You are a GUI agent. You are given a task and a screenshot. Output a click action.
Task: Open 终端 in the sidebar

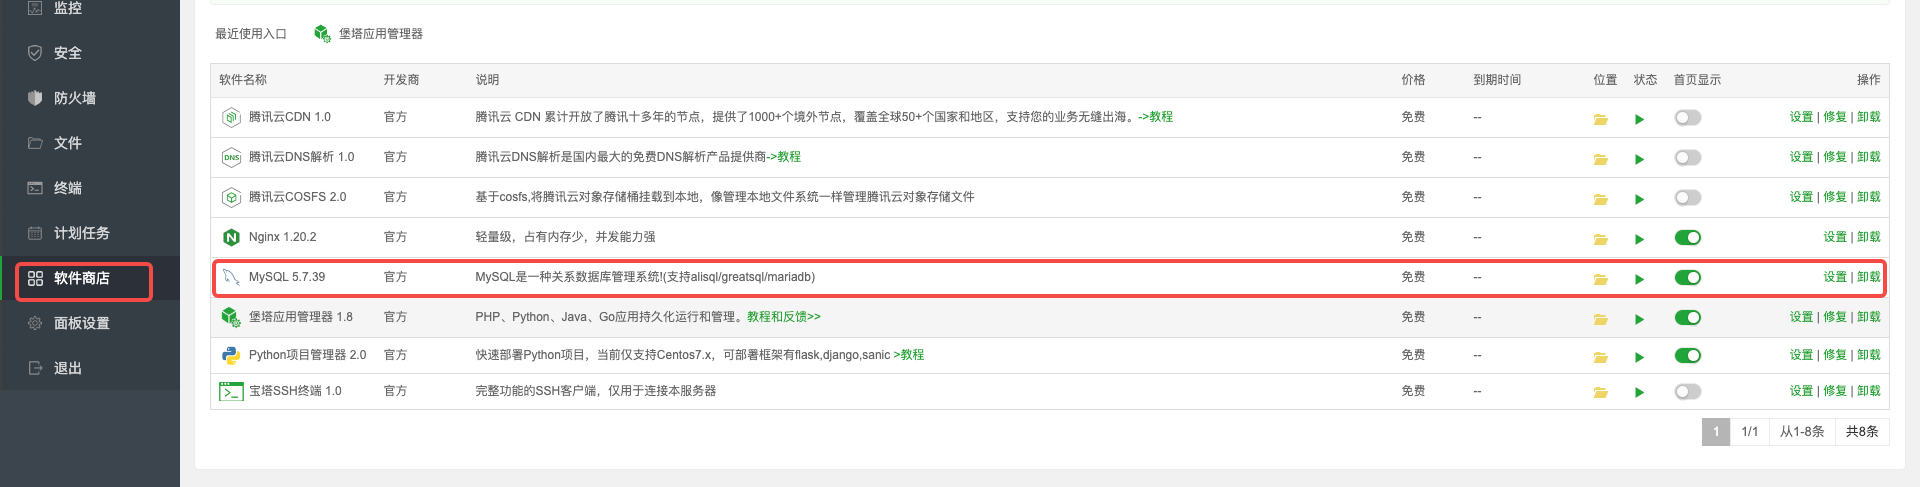point(90,188)
